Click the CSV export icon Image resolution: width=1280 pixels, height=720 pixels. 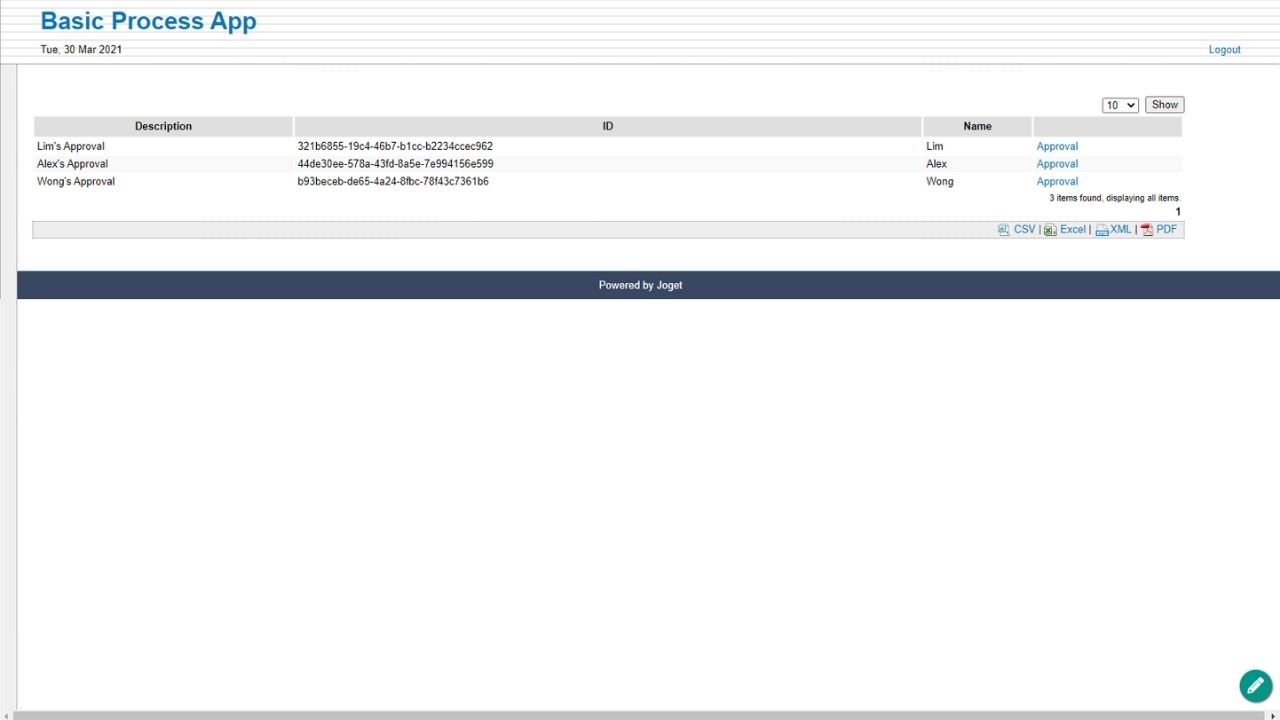click(x=1004, y=230)
